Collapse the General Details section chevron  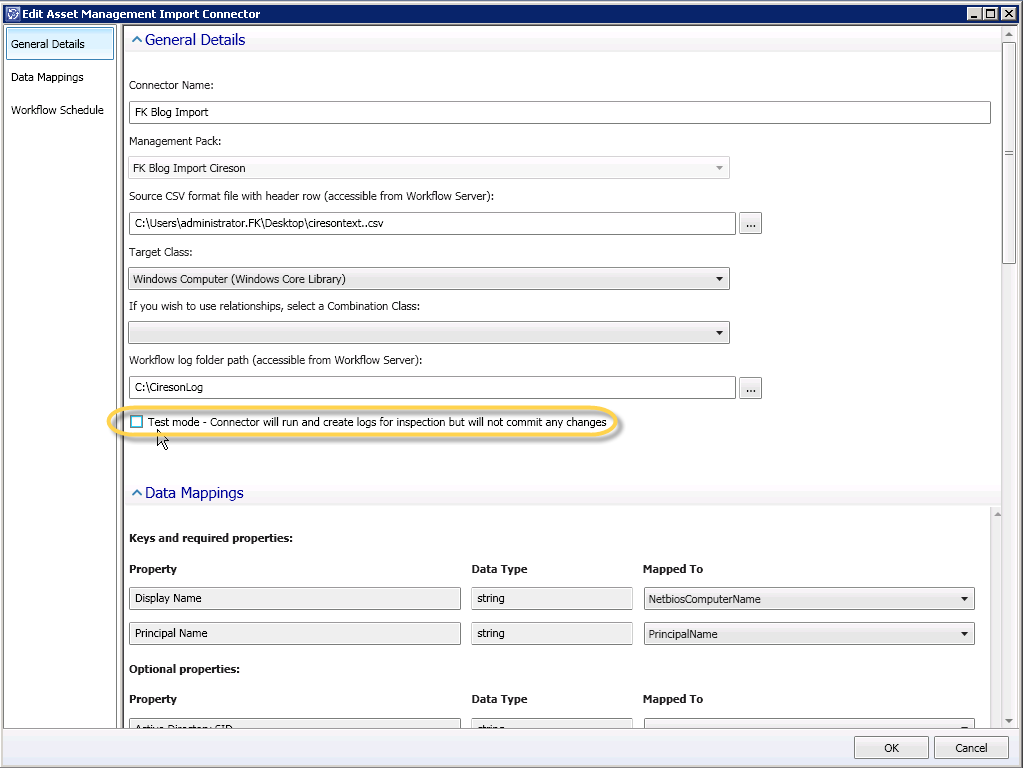coord(136,40)
